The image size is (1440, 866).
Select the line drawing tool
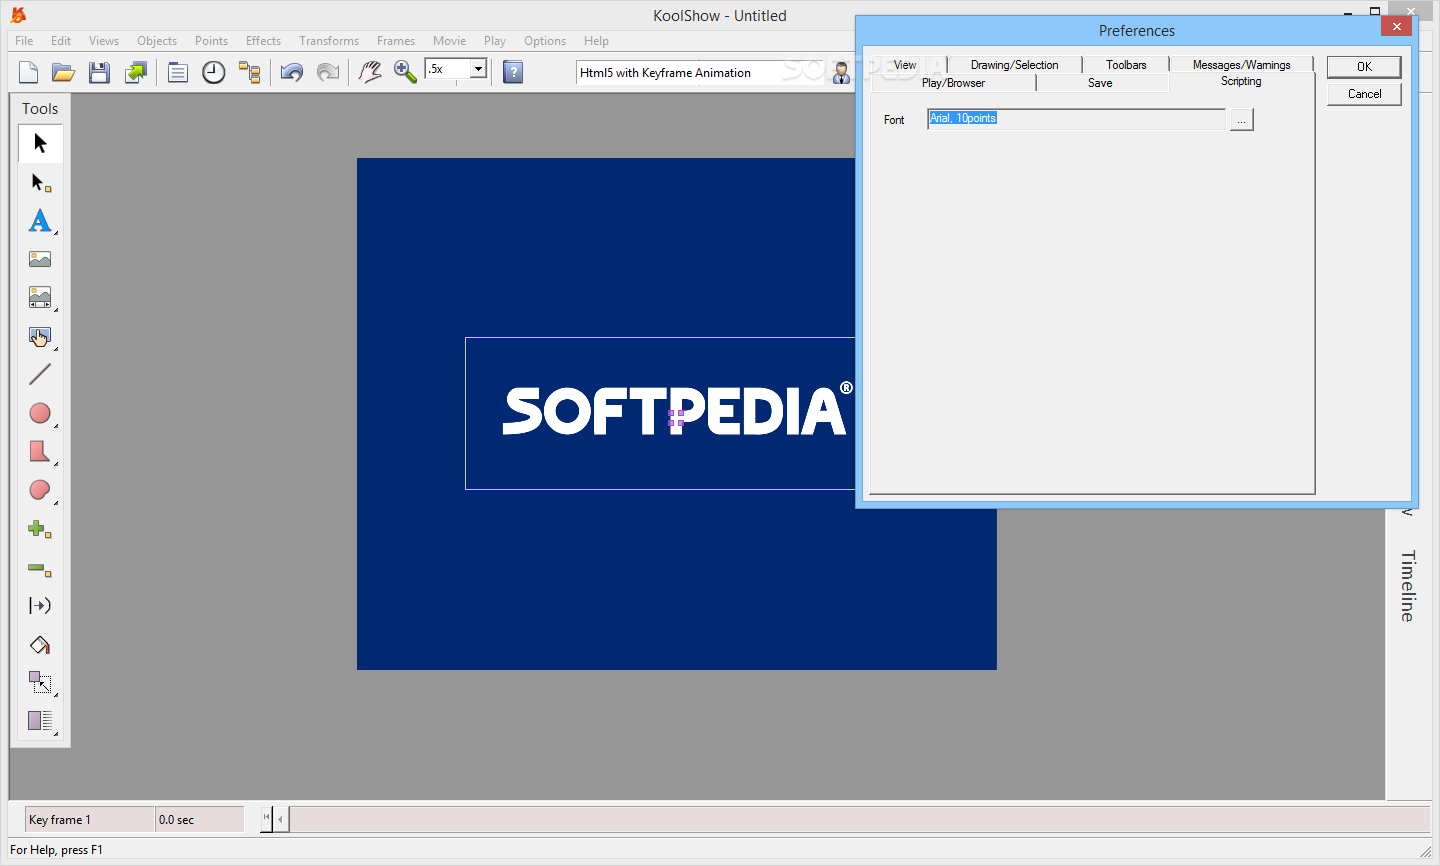coord(40,374)
